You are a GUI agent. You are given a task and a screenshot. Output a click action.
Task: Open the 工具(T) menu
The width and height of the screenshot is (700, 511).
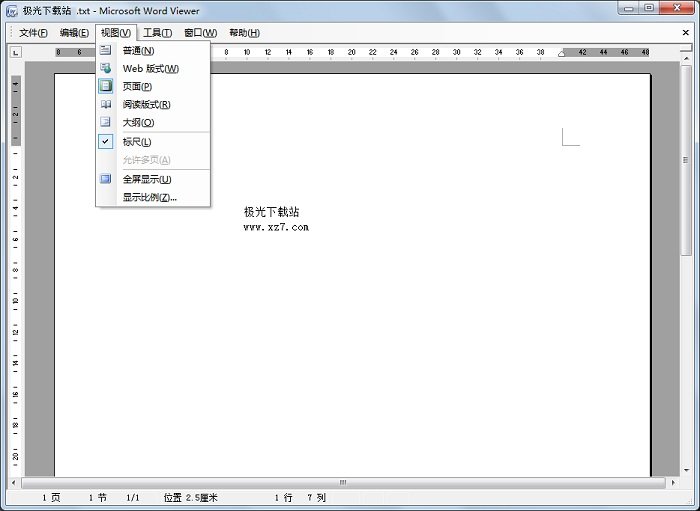tap(157, 33)
